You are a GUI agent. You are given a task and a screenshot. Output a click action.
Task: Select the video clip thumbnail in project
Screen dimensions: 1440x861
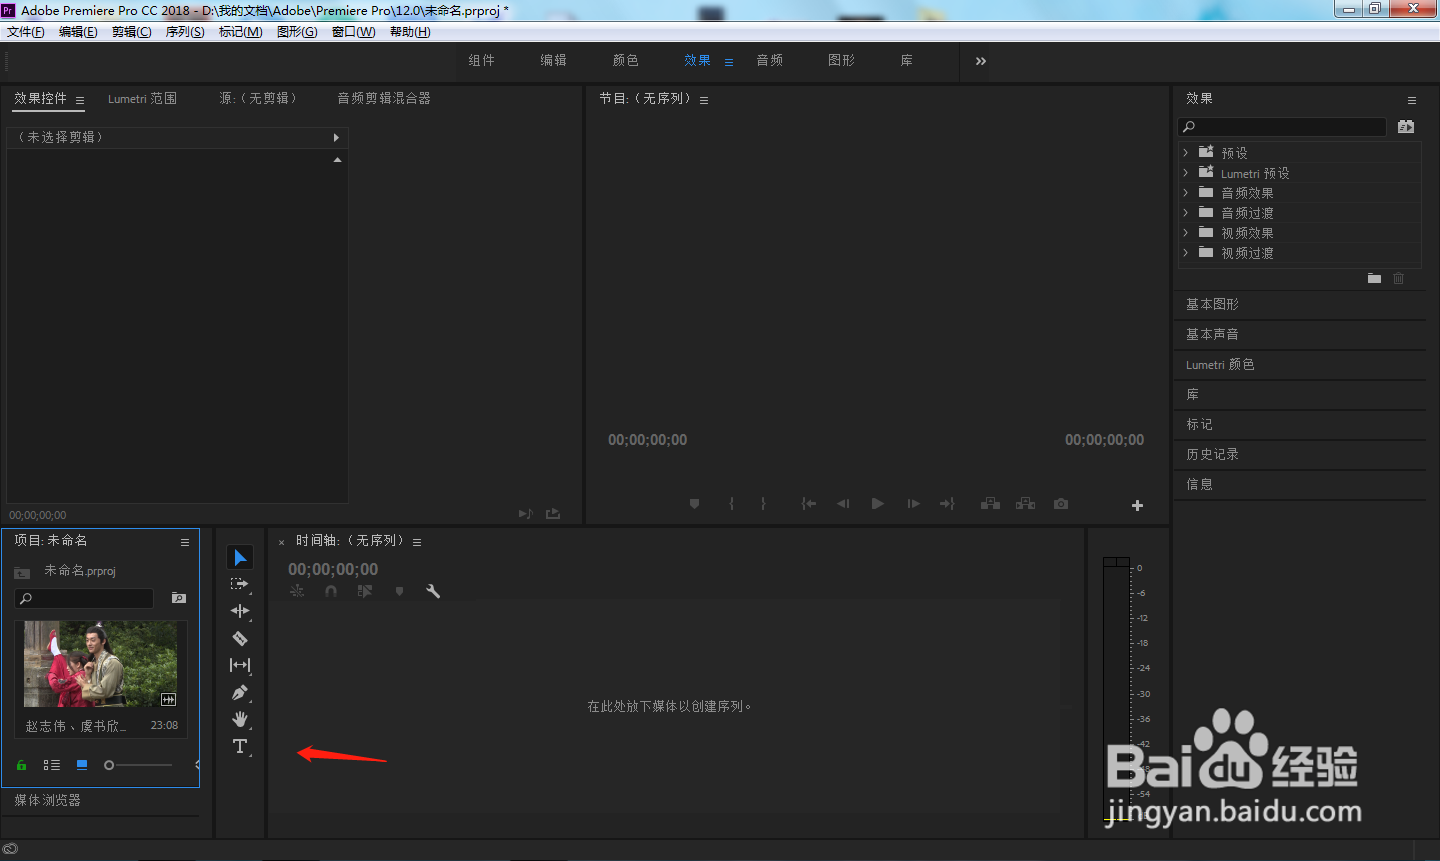click(101, 664)
